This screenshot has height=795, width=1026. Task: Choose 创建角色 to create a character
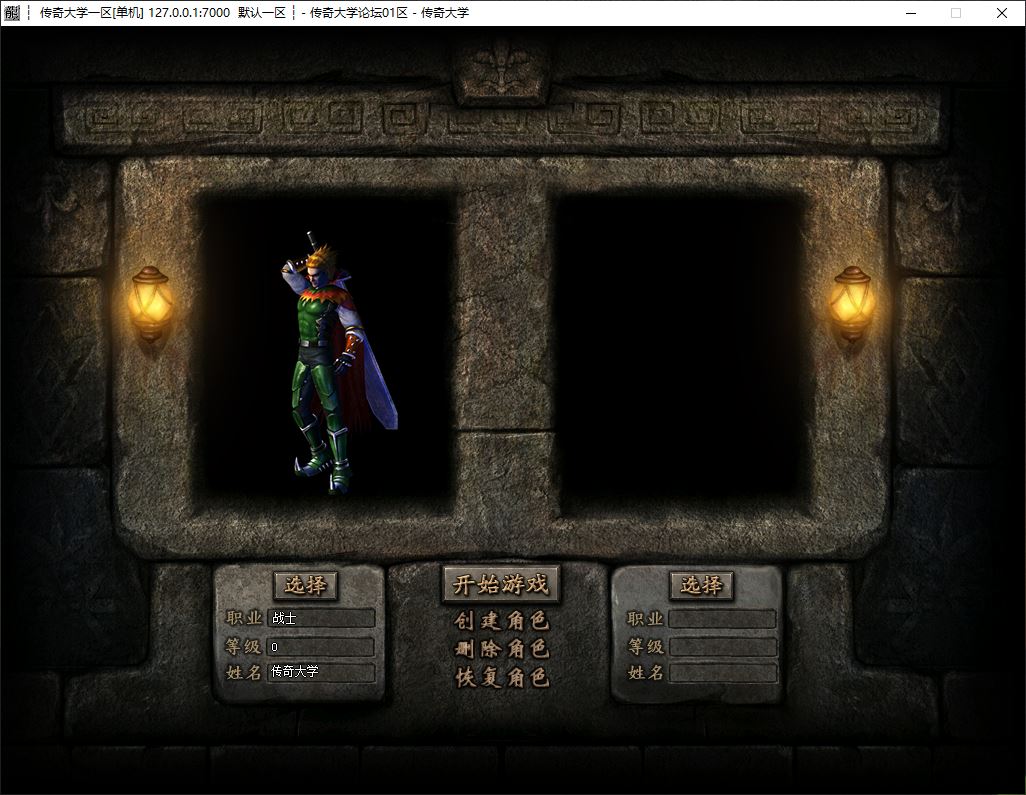click(501, 621)
